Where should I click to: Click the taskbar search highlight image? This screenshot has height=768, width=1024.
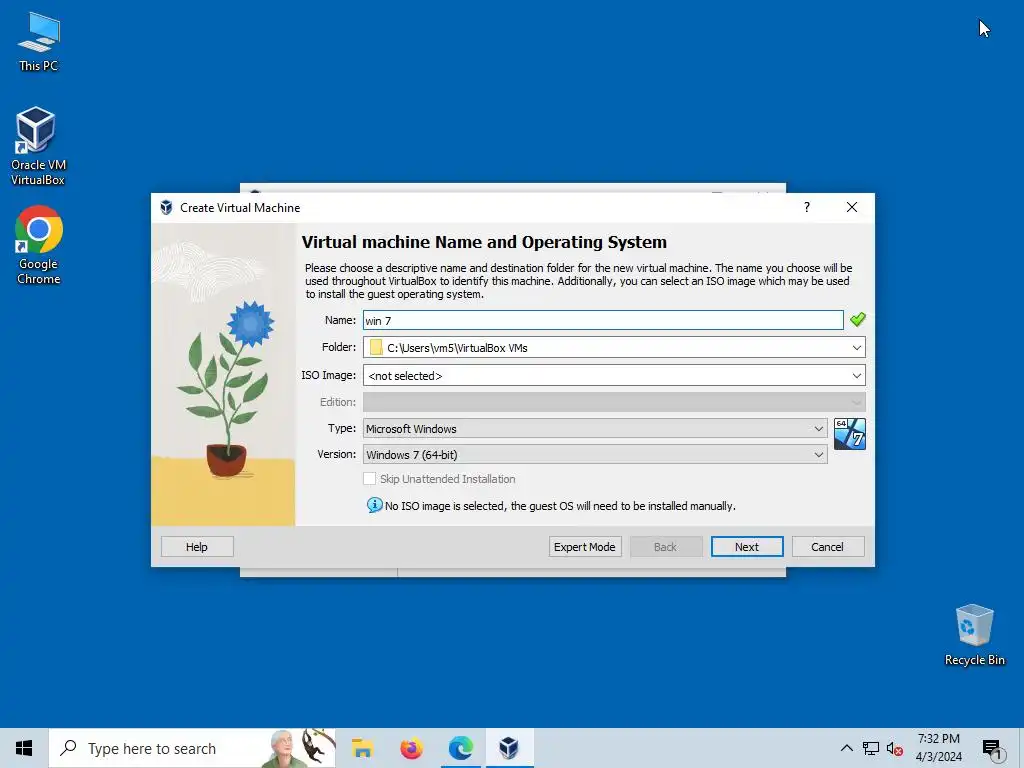point(298,748)
